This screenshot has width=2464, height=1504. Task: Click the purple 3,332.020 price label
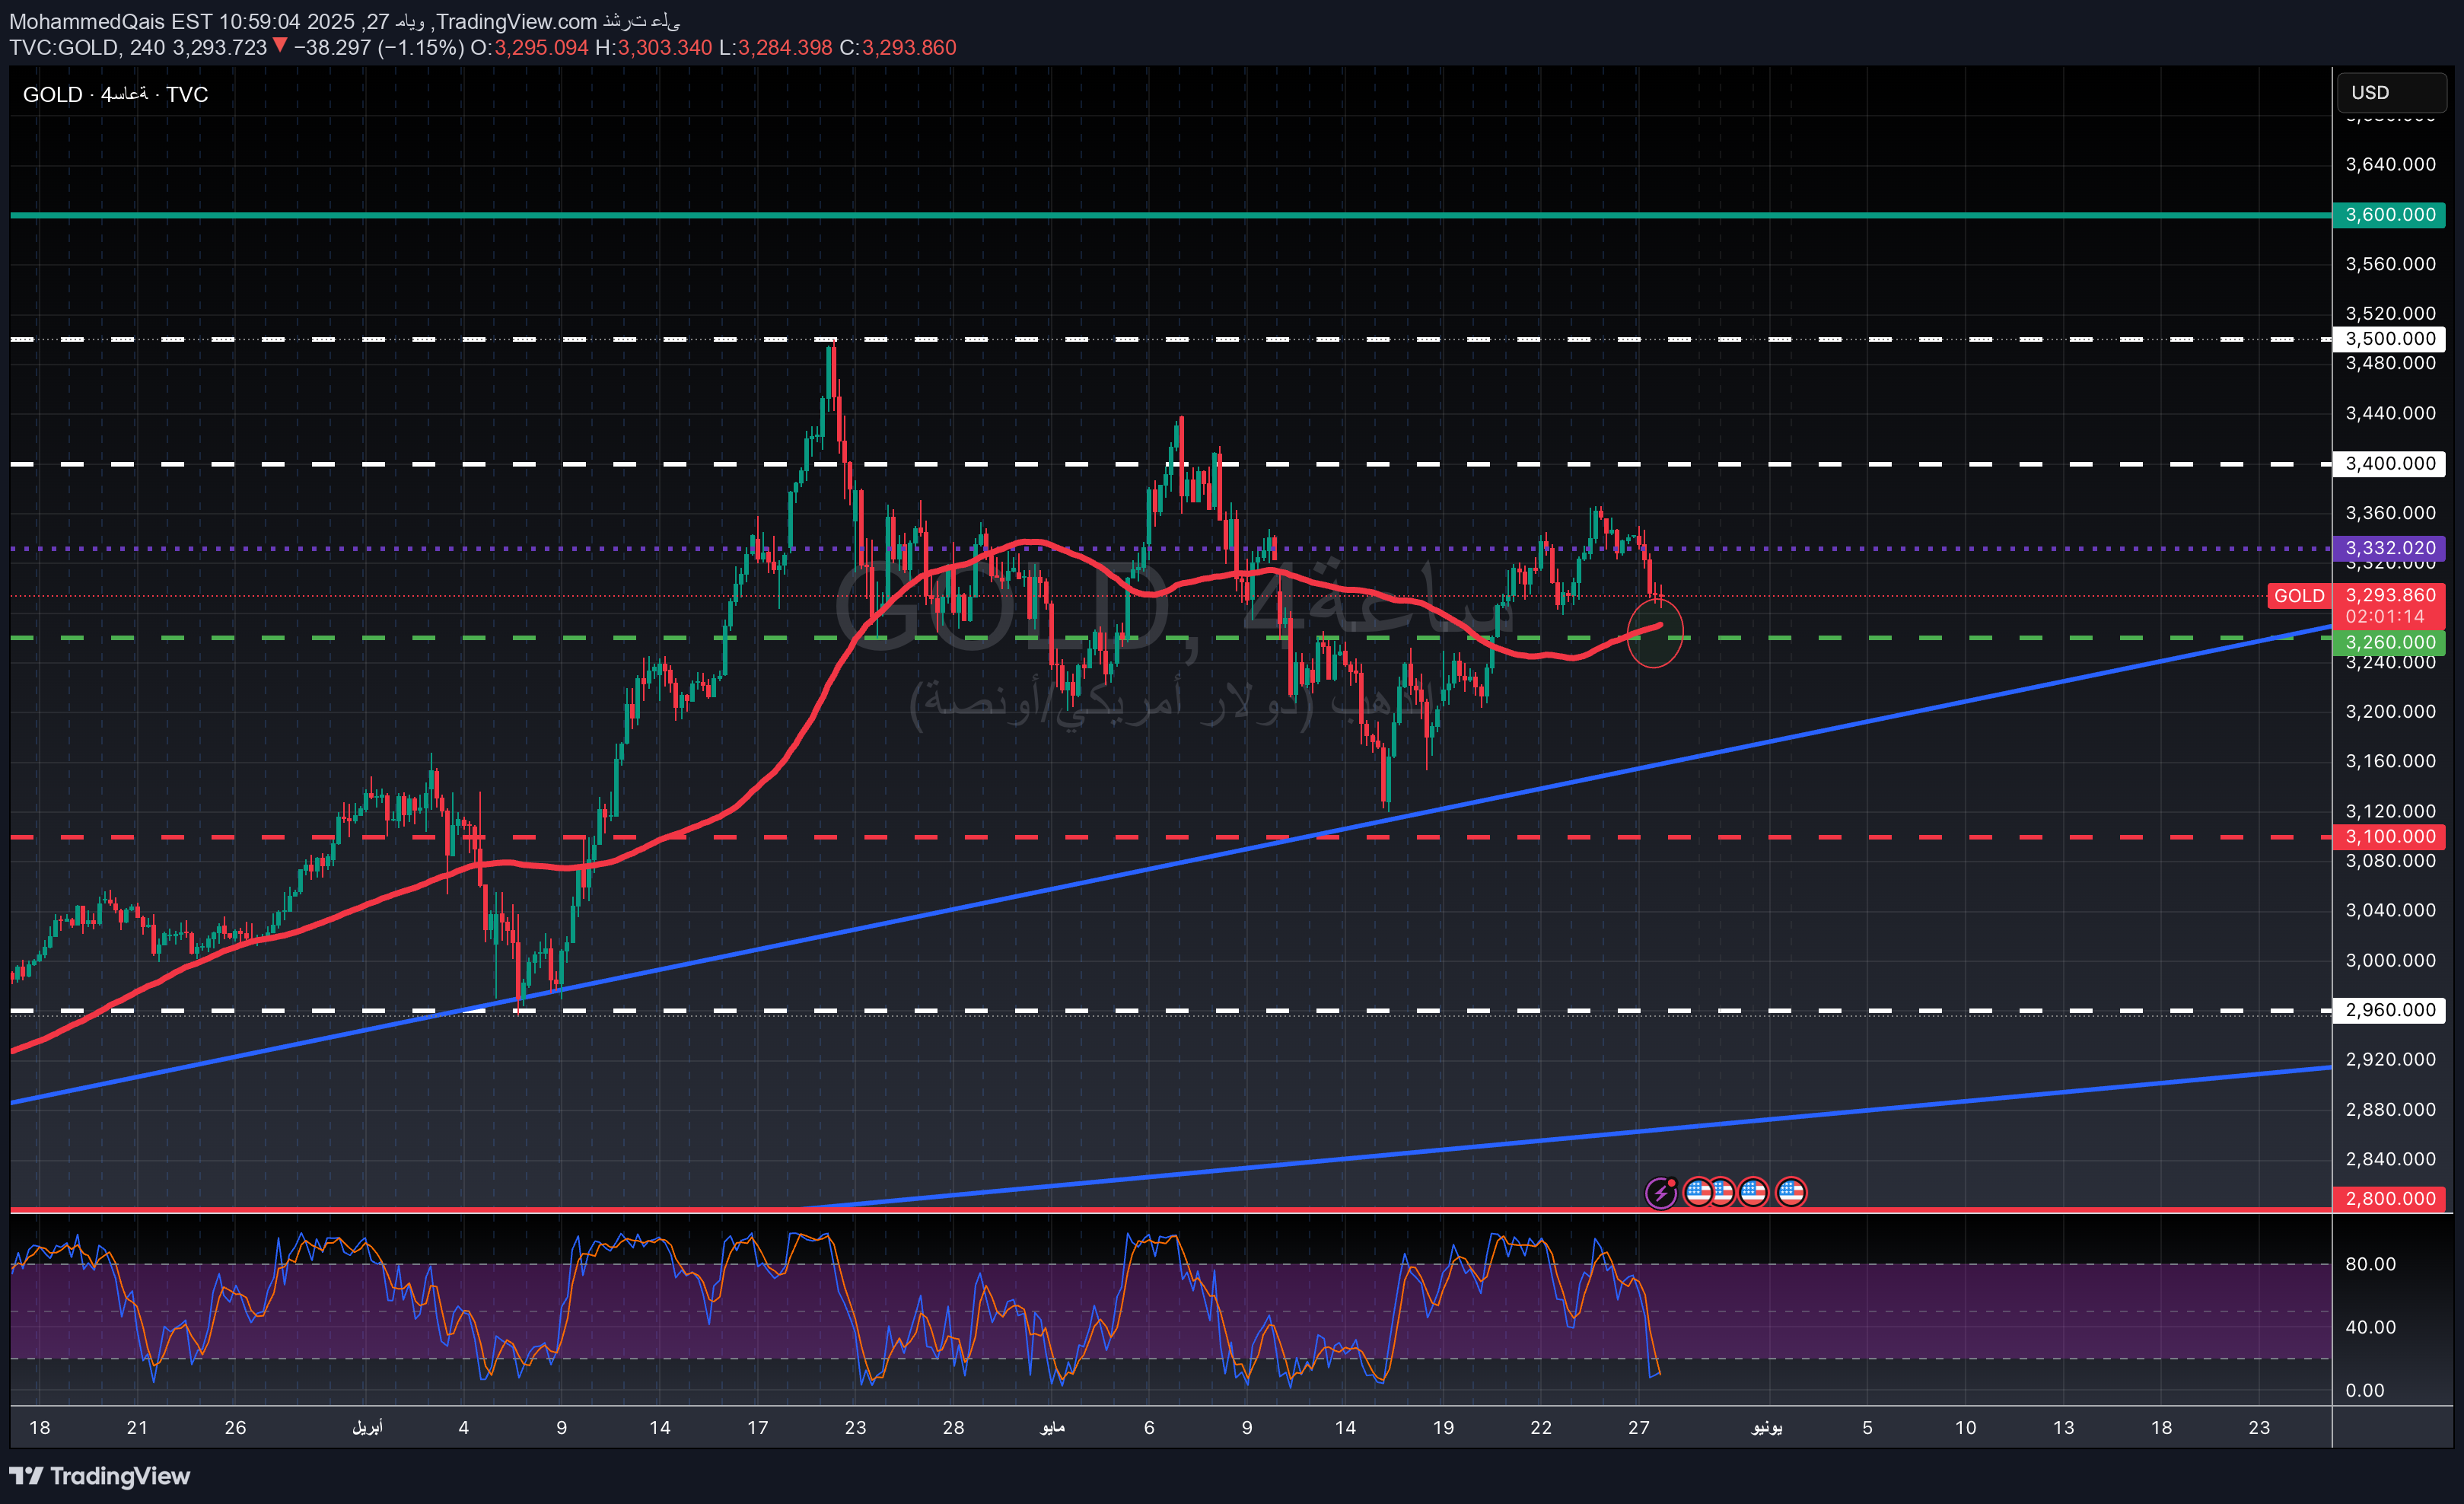(x=2390, y=548)
